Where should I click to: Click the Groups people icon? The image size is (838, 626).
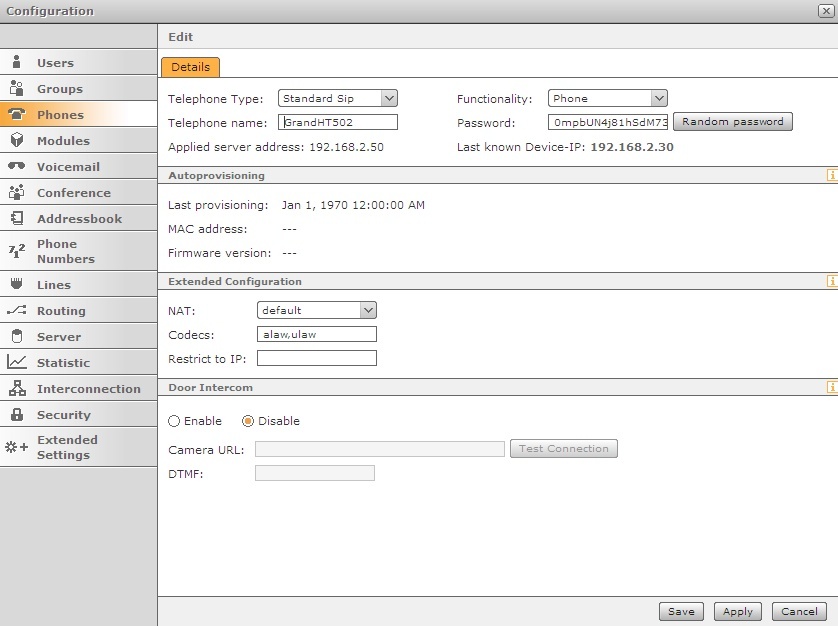[17, 88]
